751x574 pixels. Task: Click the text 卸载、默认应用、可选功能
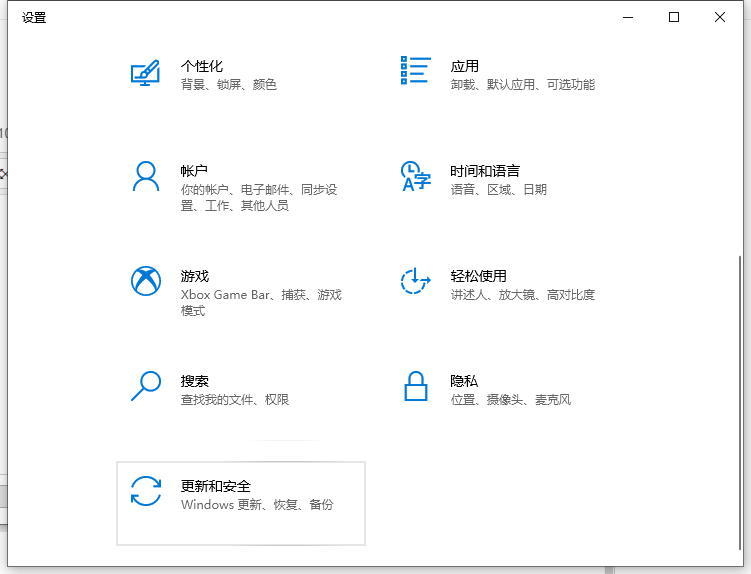pos(523,85)
